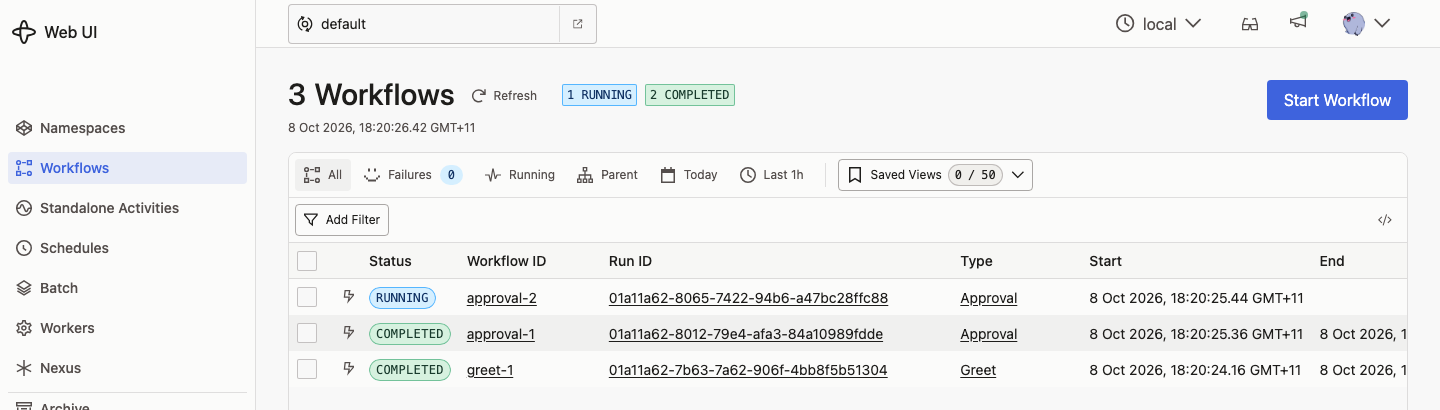This screenshot has height=410, width=1440.
Task: Open run ID ending in 0989fdde
Action: click(x=746, y=334)
